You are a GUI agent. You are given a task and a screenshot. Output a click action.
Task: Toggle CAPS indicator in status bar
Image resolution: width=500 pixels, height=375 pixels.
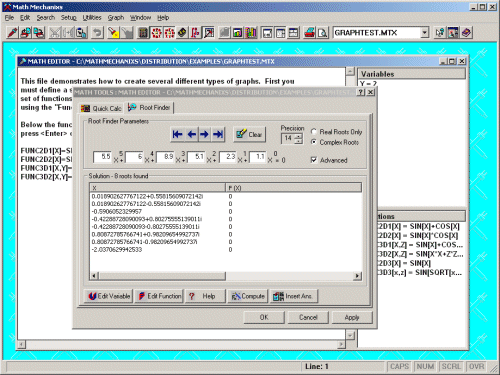pyautogui.click(x=399, y=367)
